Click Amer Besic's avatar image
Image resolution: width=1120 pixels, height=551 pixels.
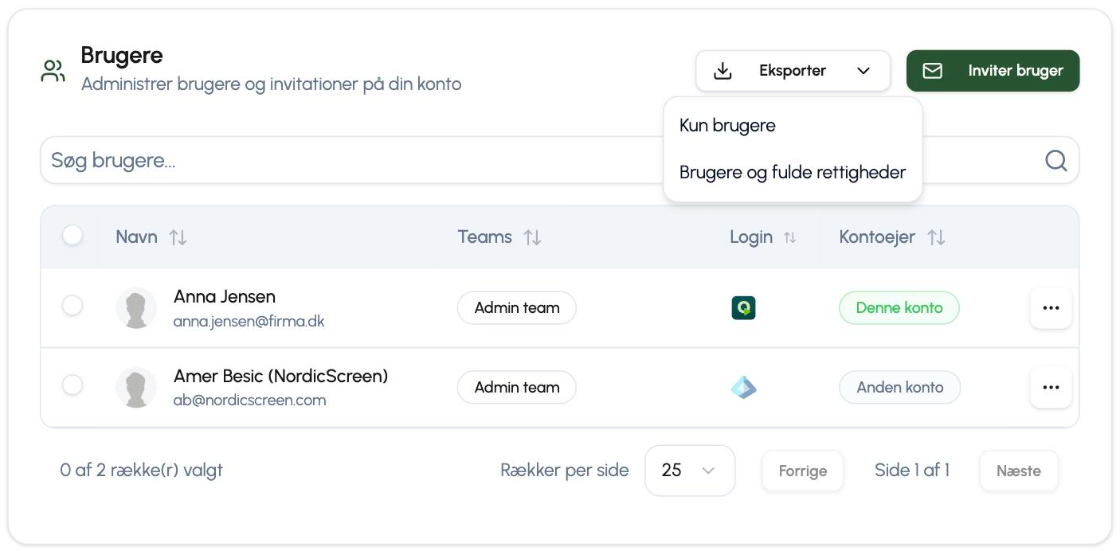[136, 387]
